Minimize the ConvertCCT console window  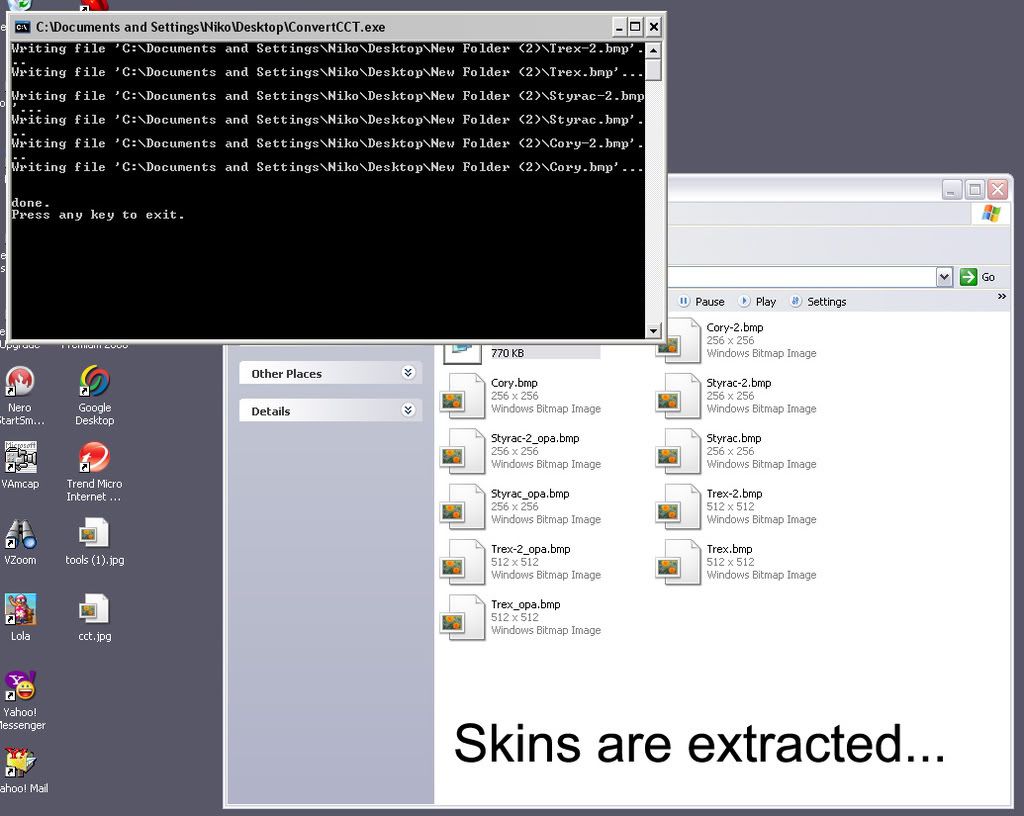click(619, 27)
